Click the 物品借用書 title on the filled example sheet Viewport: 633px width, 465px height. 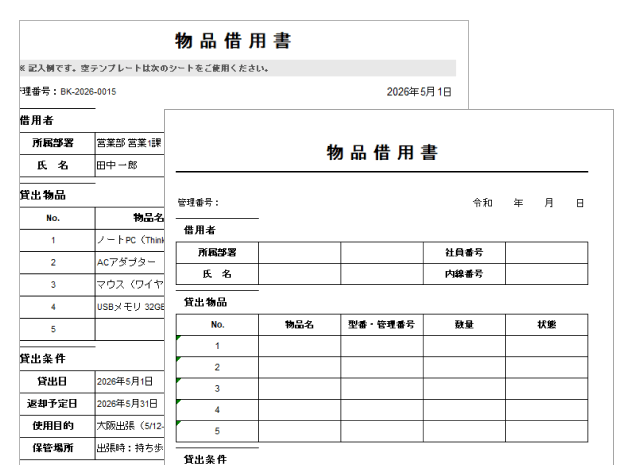(x=233, y=41)
